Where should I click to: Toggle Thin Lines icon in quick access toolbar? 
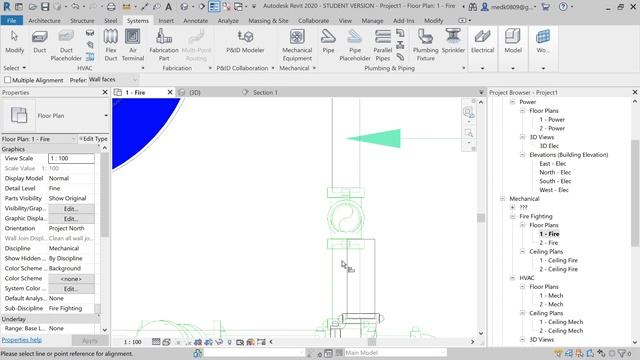click(214, 7)
